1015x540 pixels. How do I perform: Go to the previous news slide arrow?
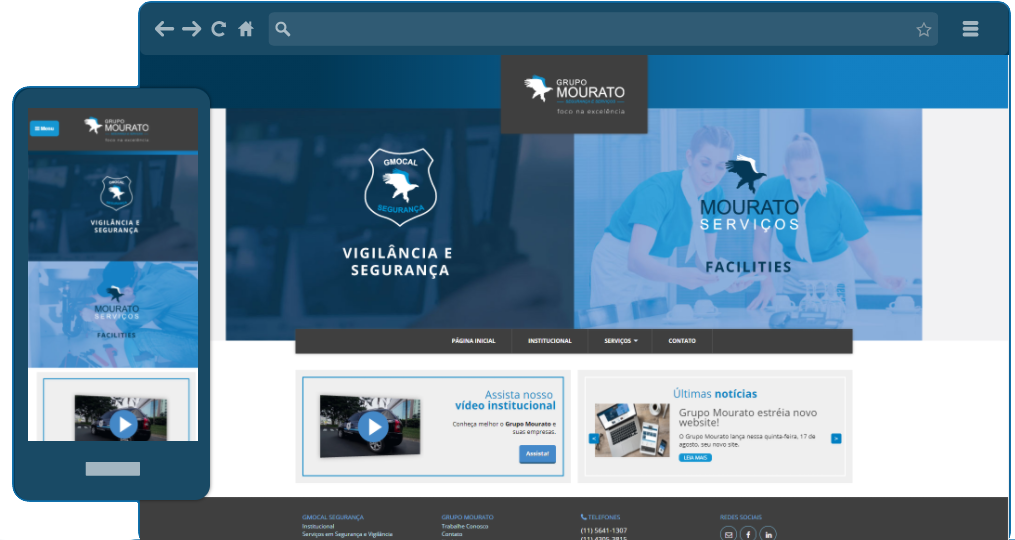(593, 438)
